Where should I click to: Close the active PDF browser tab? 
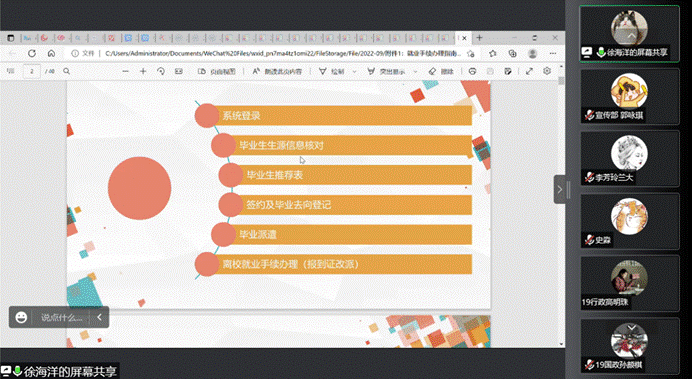coord(464,38)
